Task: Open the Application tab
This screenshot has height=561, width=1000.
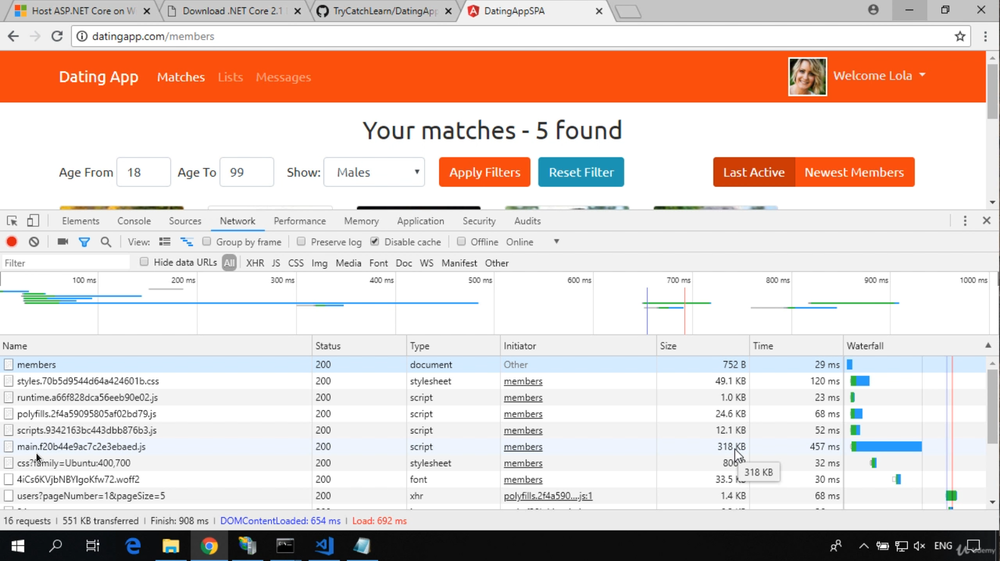Action: (x=420, y=221)
